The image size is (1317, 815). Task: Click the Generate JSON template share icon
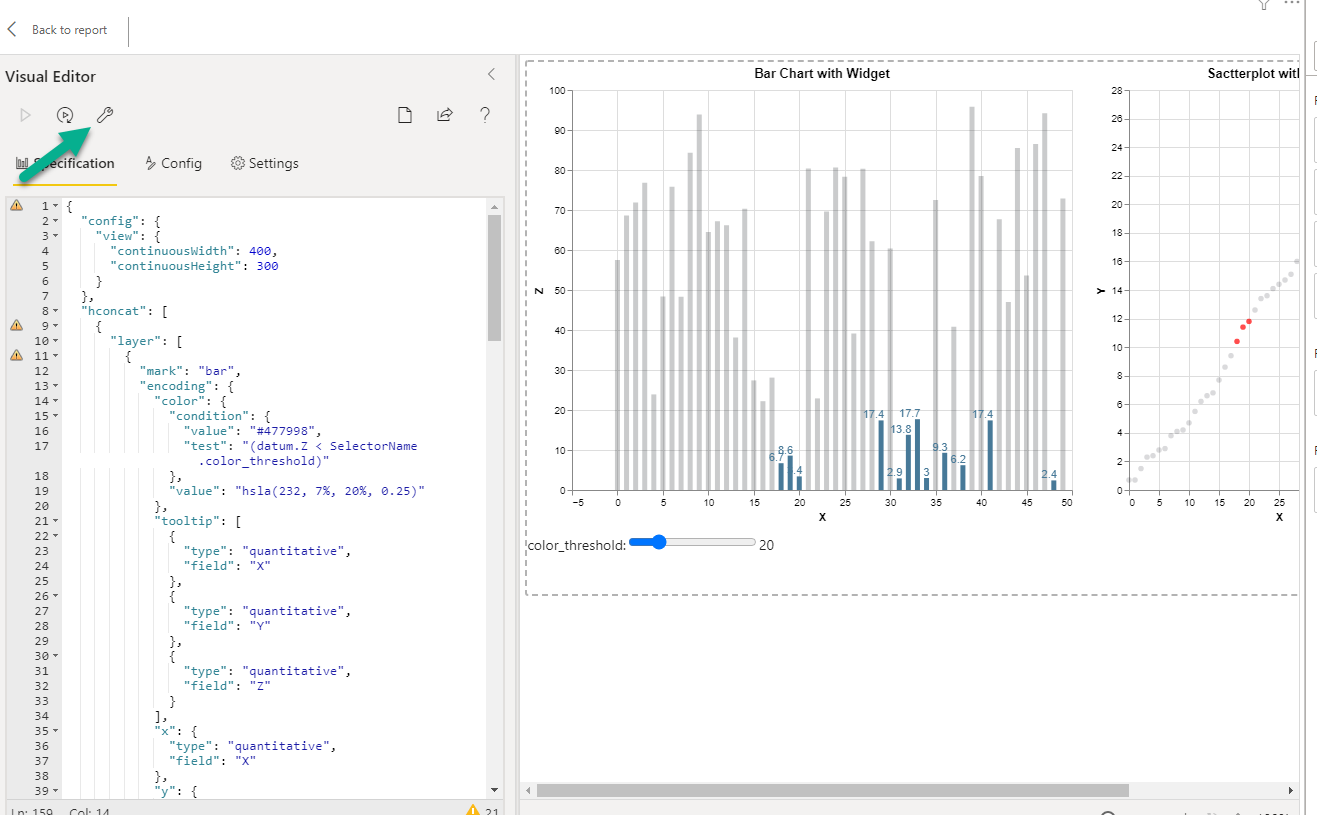click(x=445, y=115)
